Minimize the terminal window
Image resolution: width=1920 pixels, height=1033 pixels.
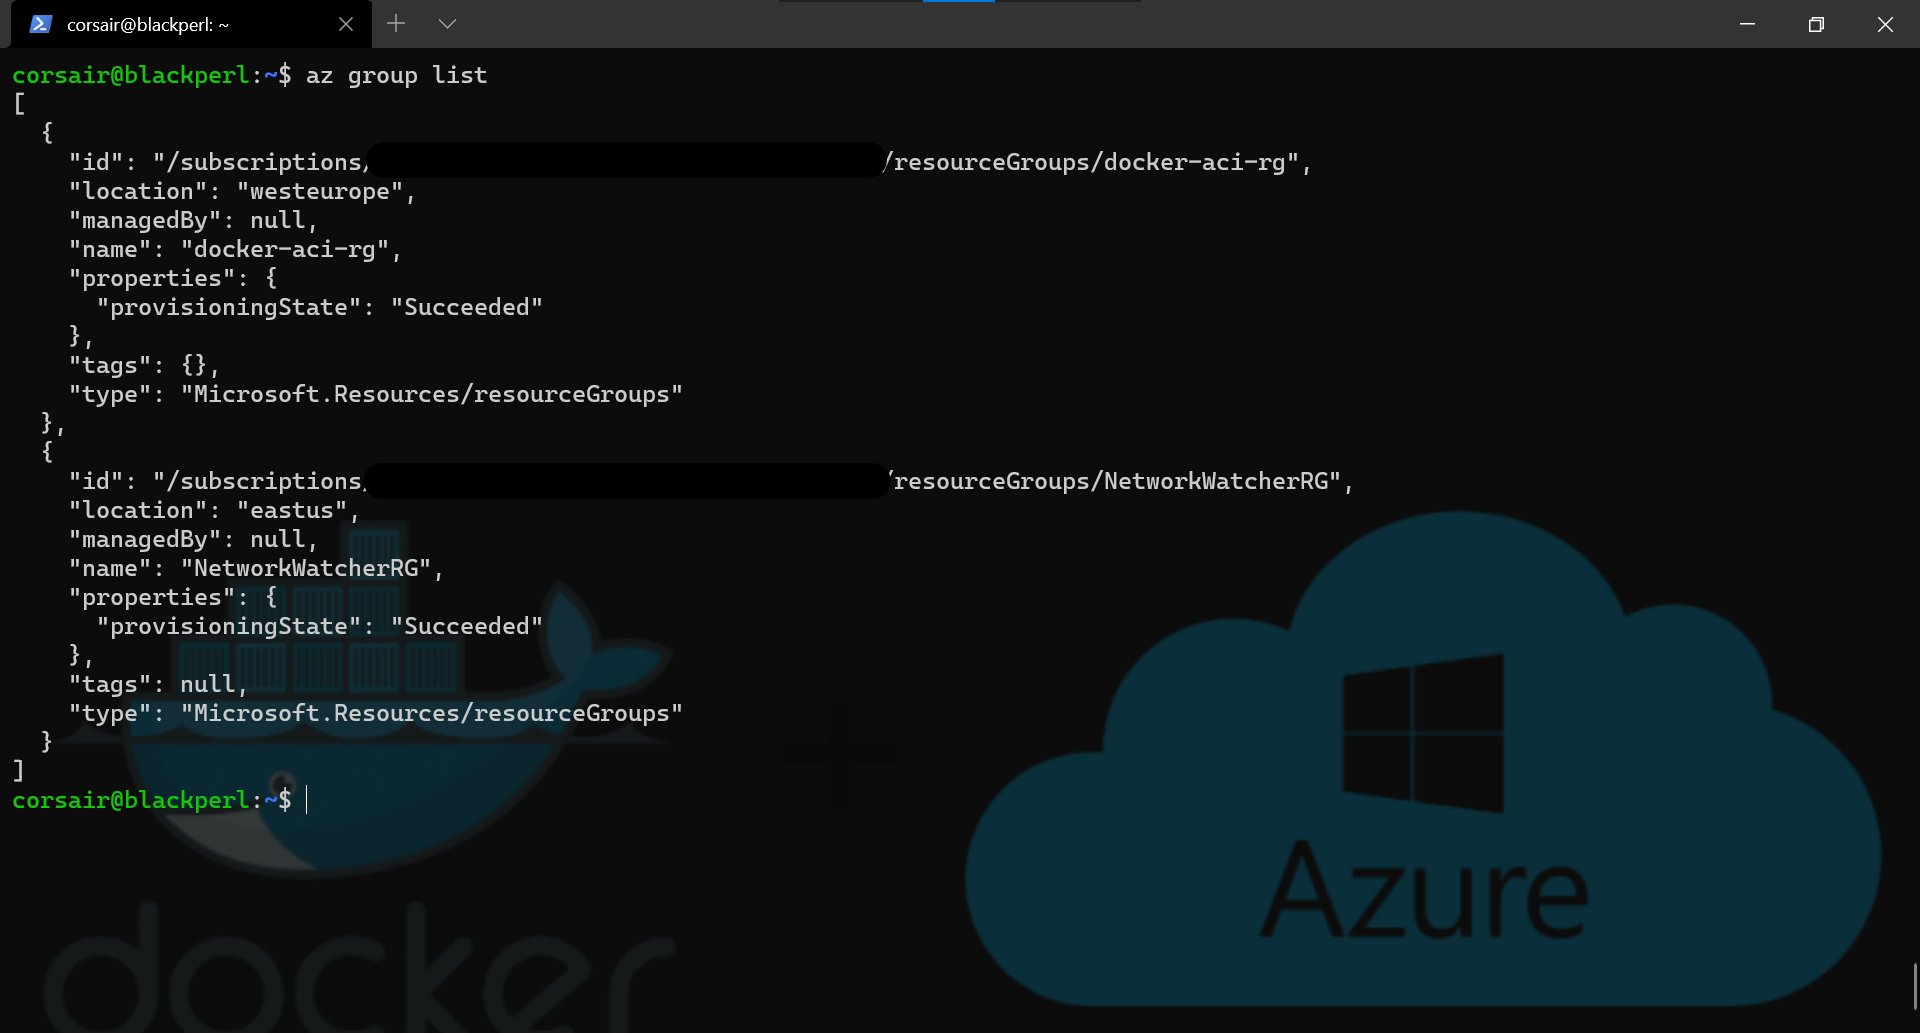[x=1747, y=24]
